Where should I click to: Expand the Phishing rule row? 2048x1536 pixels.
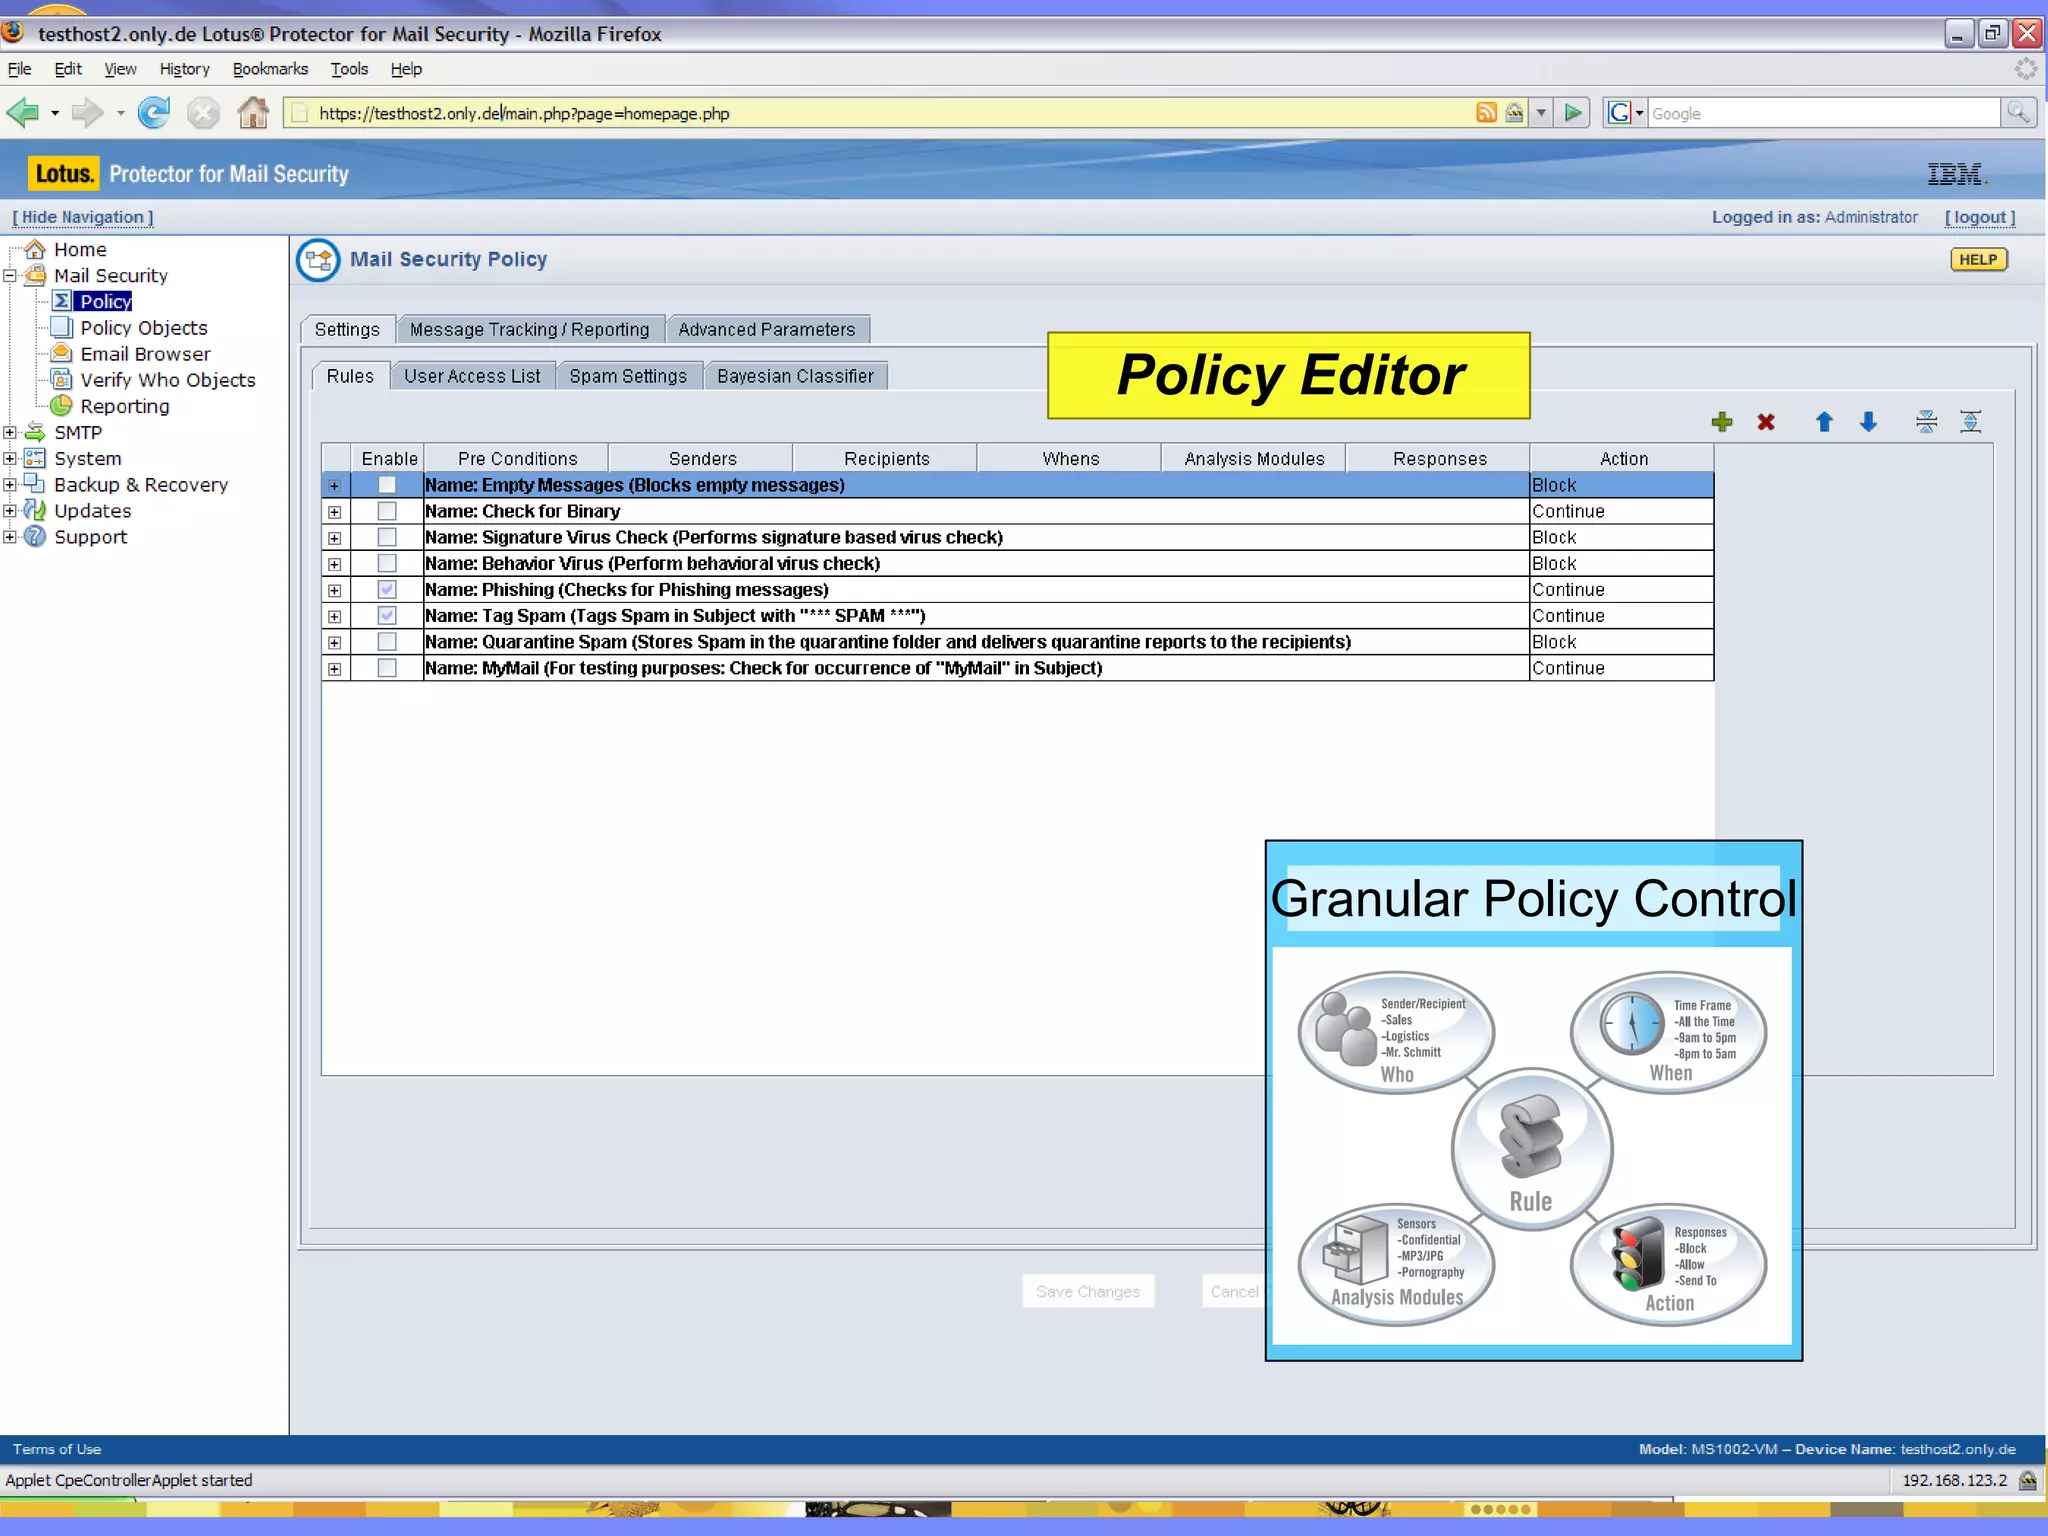[x=335, y=590]
